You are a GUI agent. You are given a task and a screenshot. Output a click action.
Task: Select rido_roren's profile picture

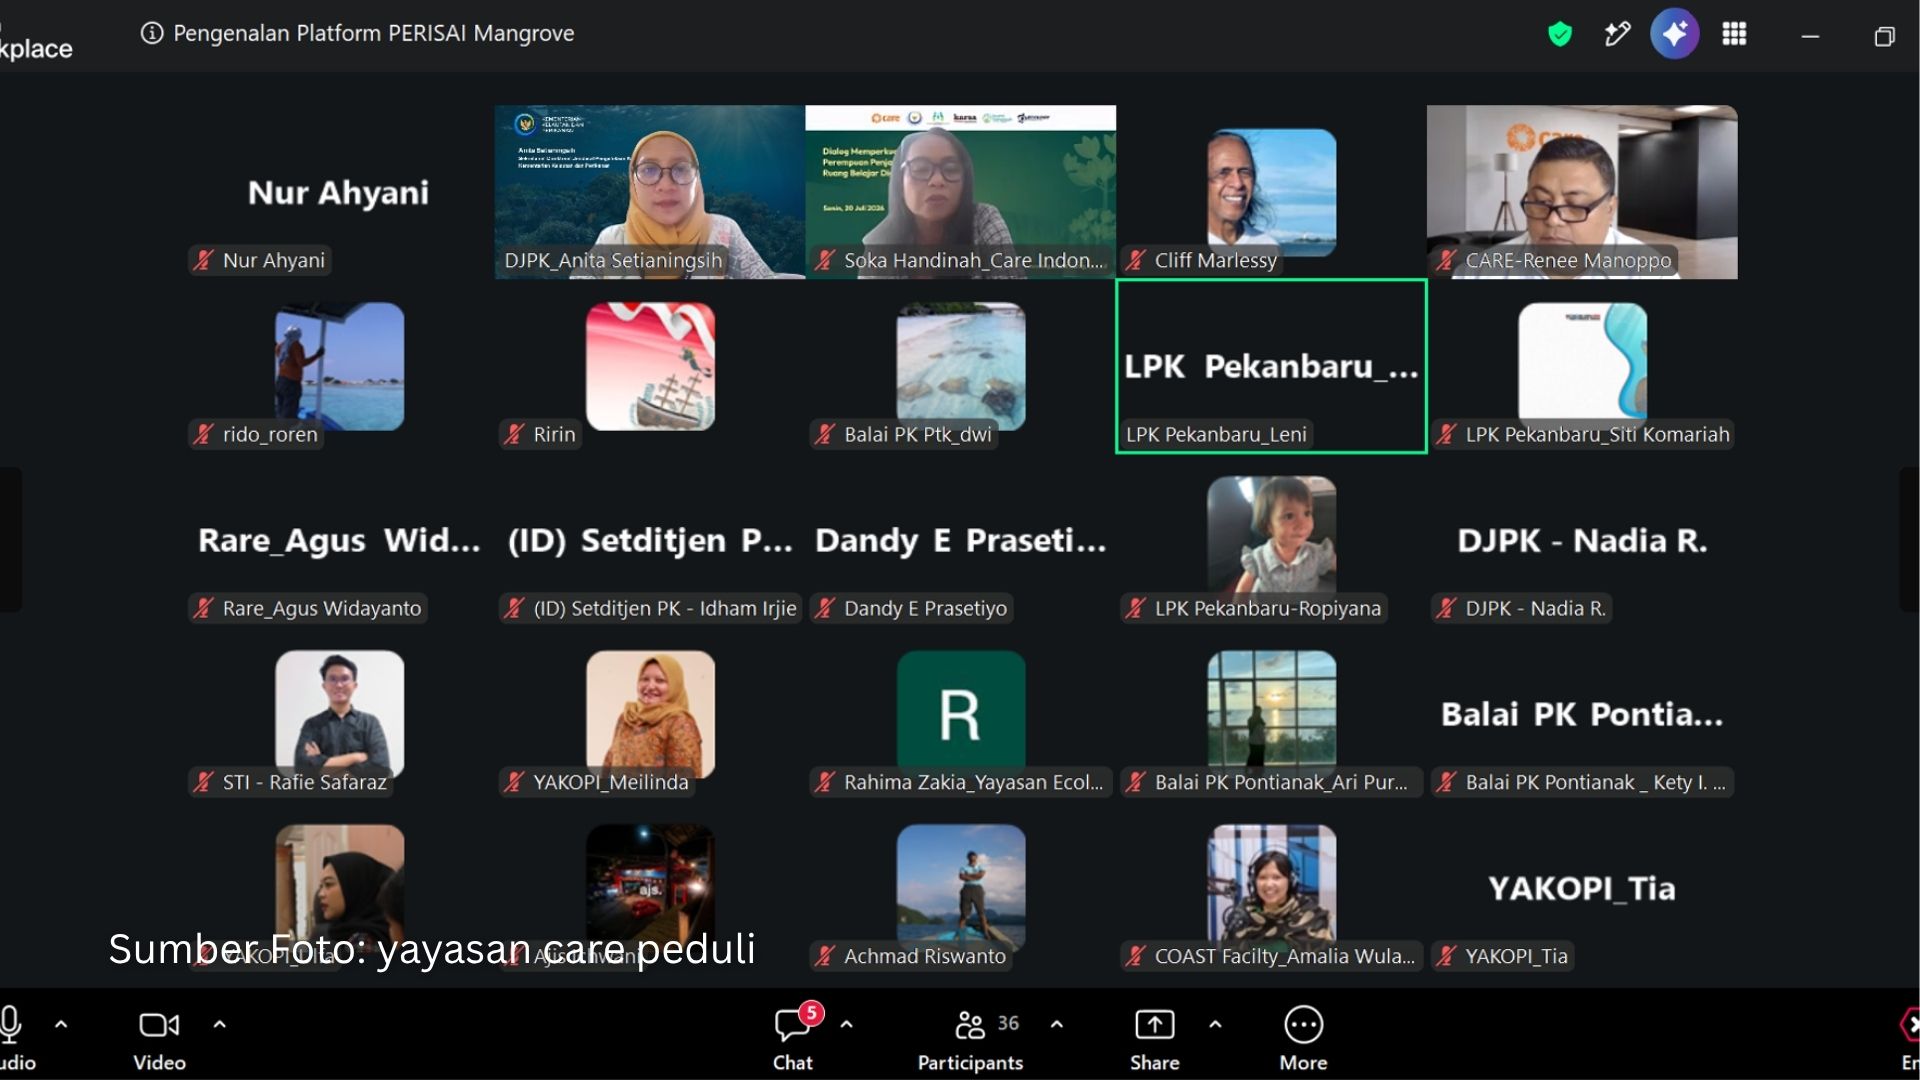(340, 366)
